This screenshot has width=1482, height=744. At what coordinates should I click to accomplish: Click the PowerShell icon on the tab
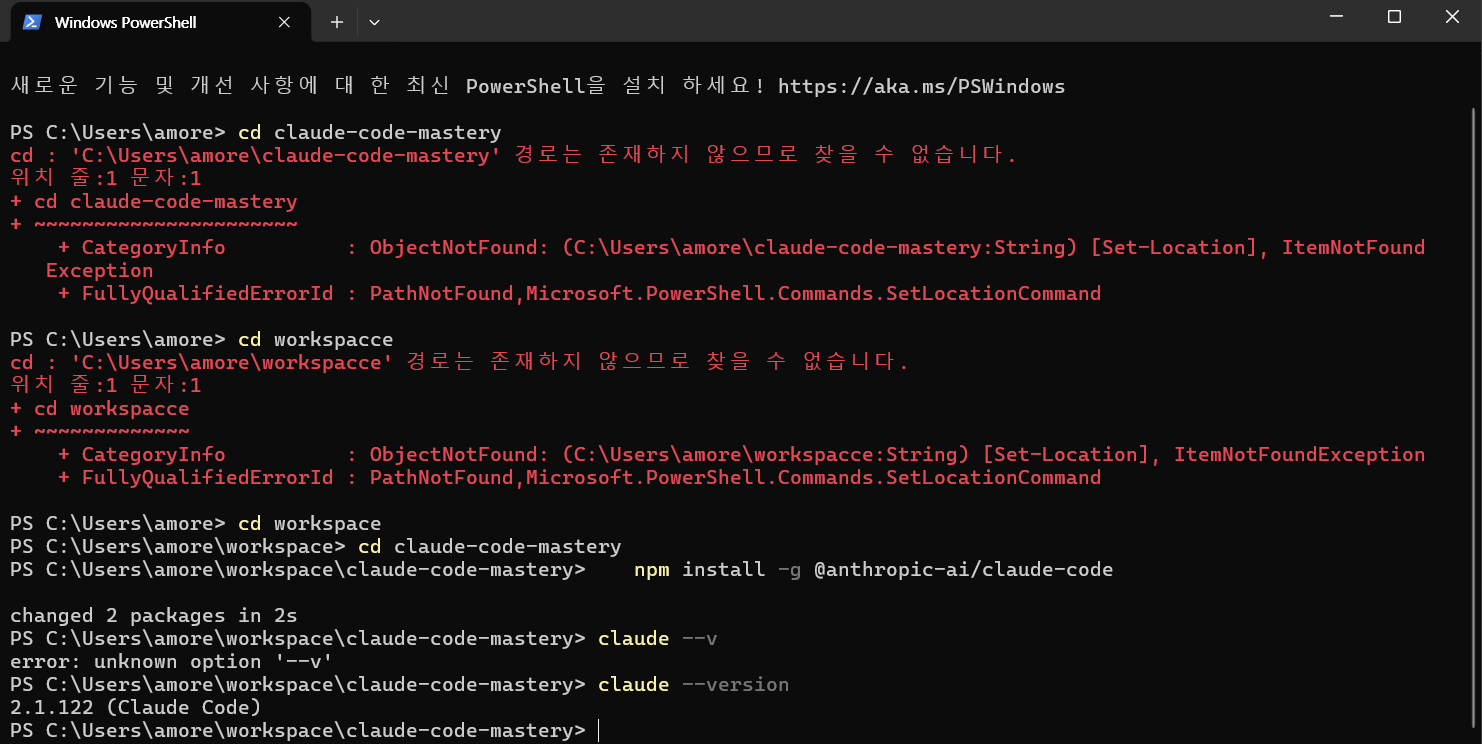(x=32, y=22)
